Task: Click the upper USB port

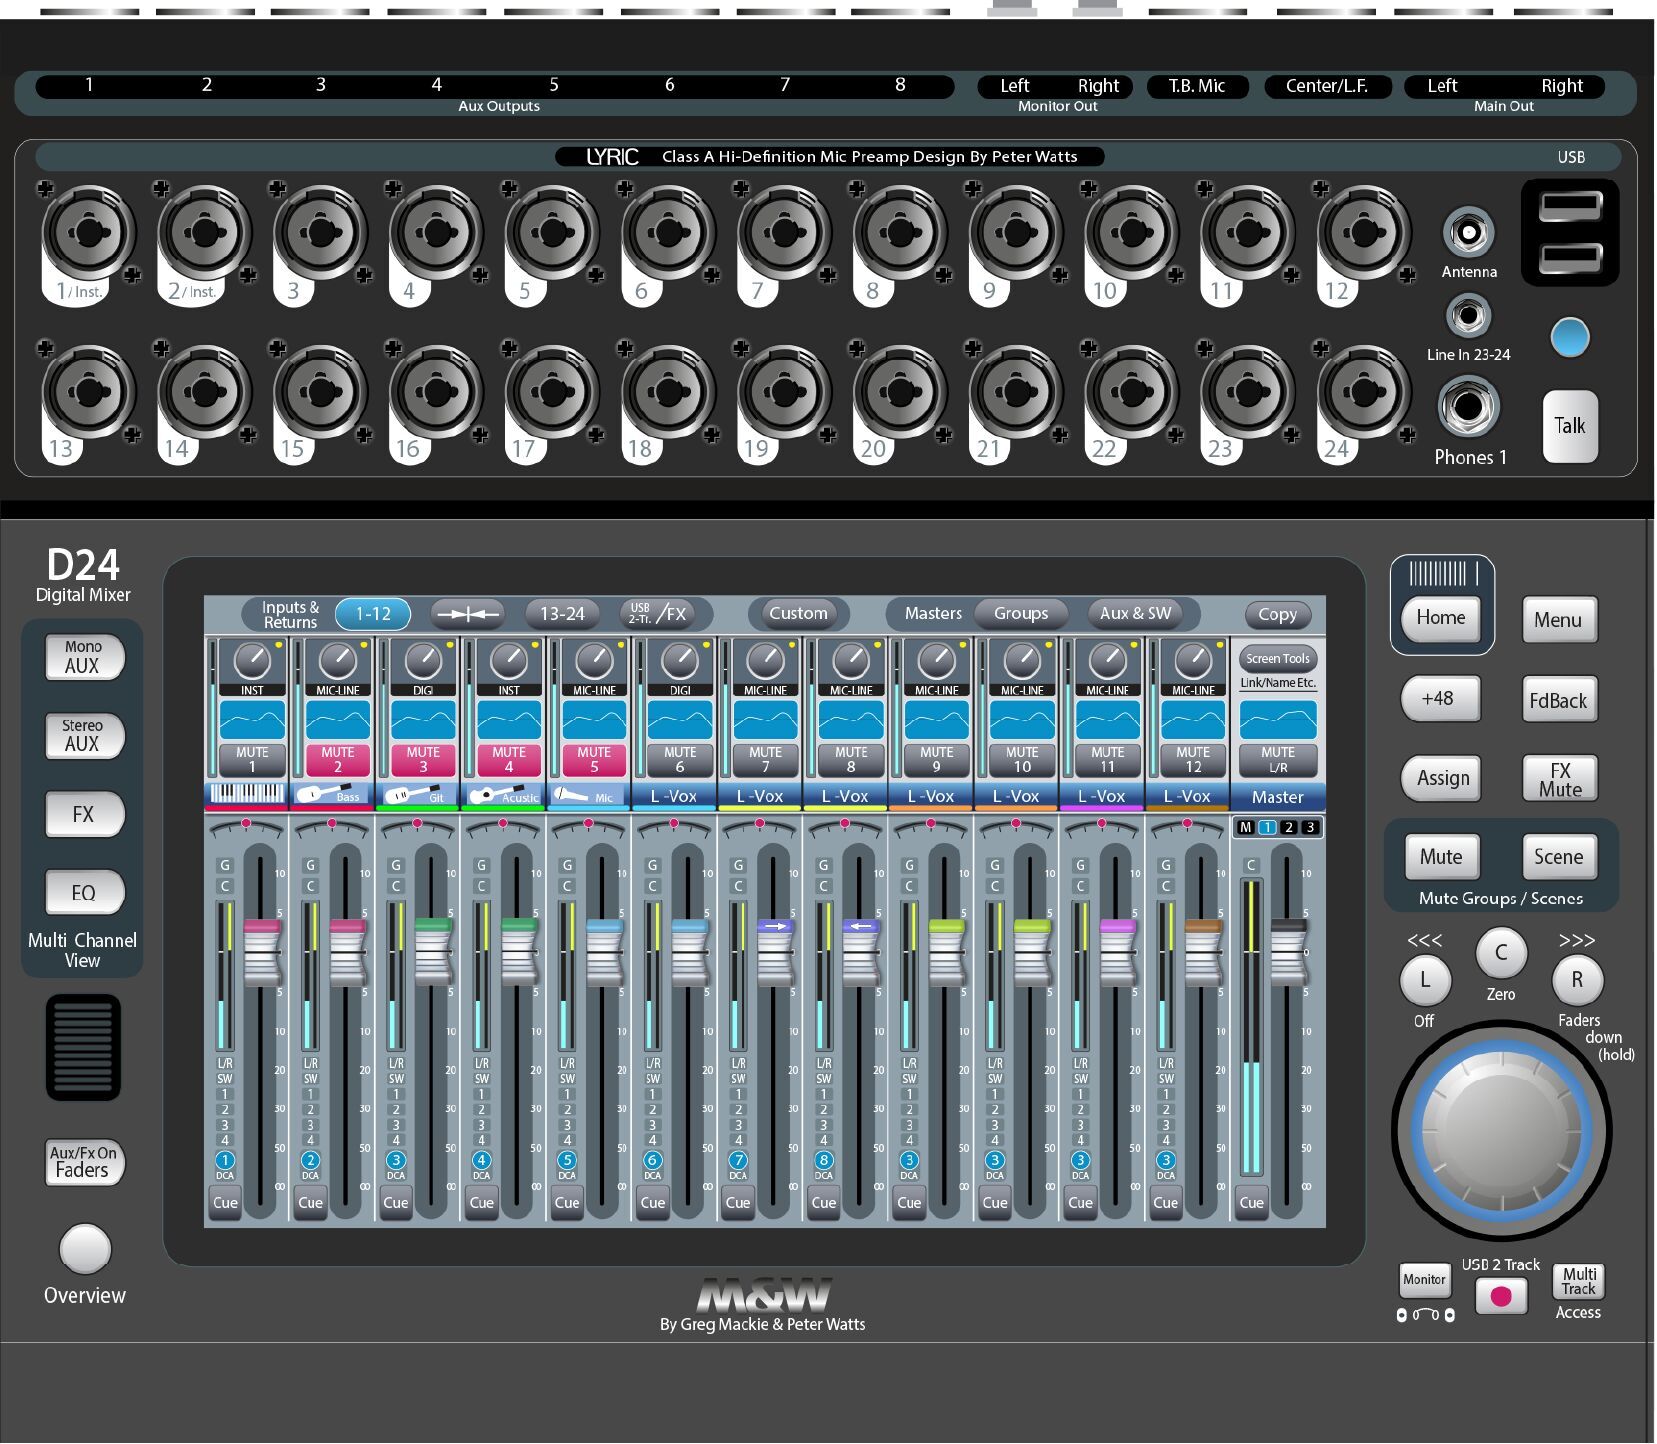Action: [x=1570, y=207]
